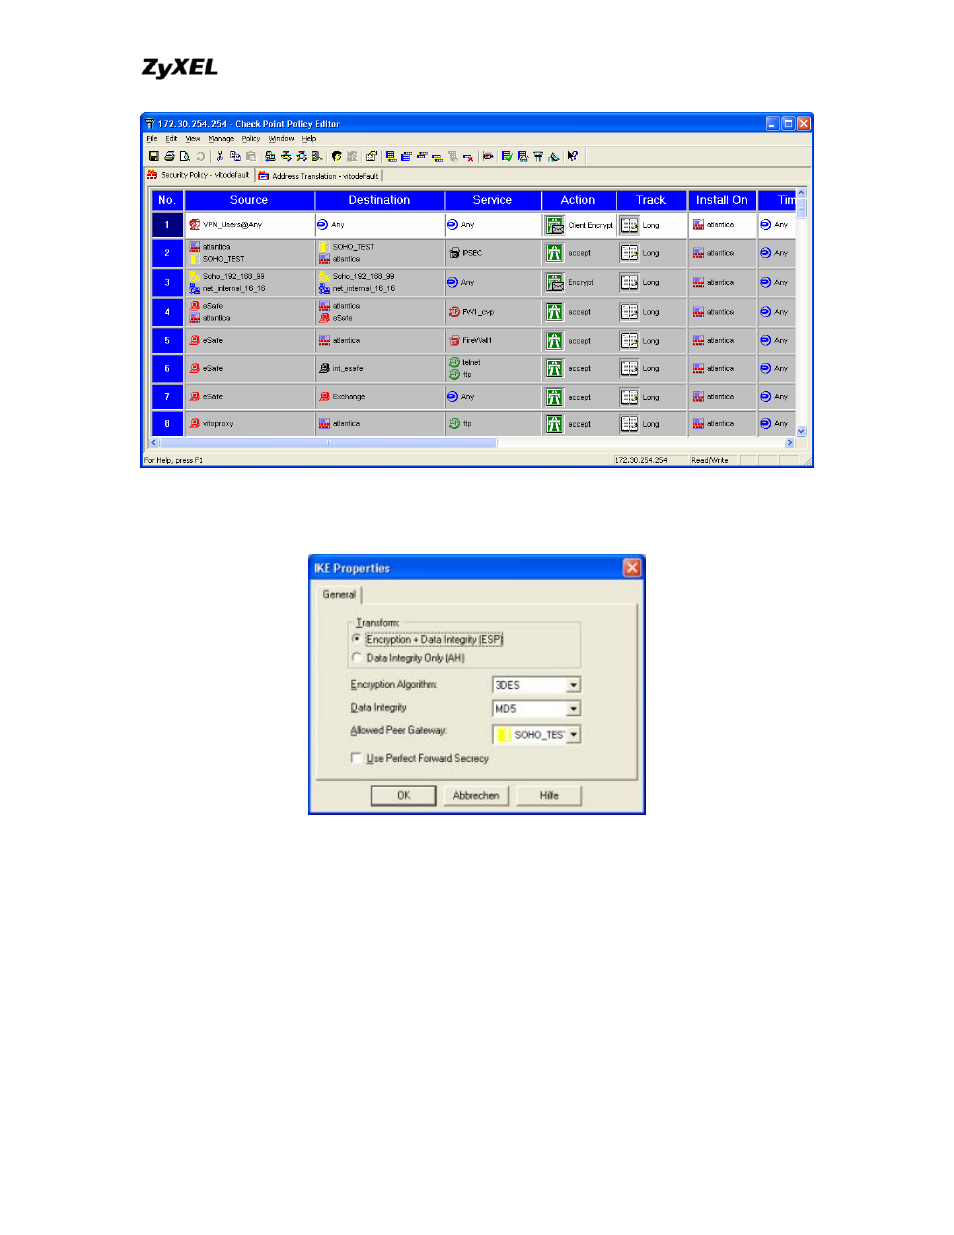
Task: Click the vitoproxy source icon in rule 8
Action: point(195,424)
